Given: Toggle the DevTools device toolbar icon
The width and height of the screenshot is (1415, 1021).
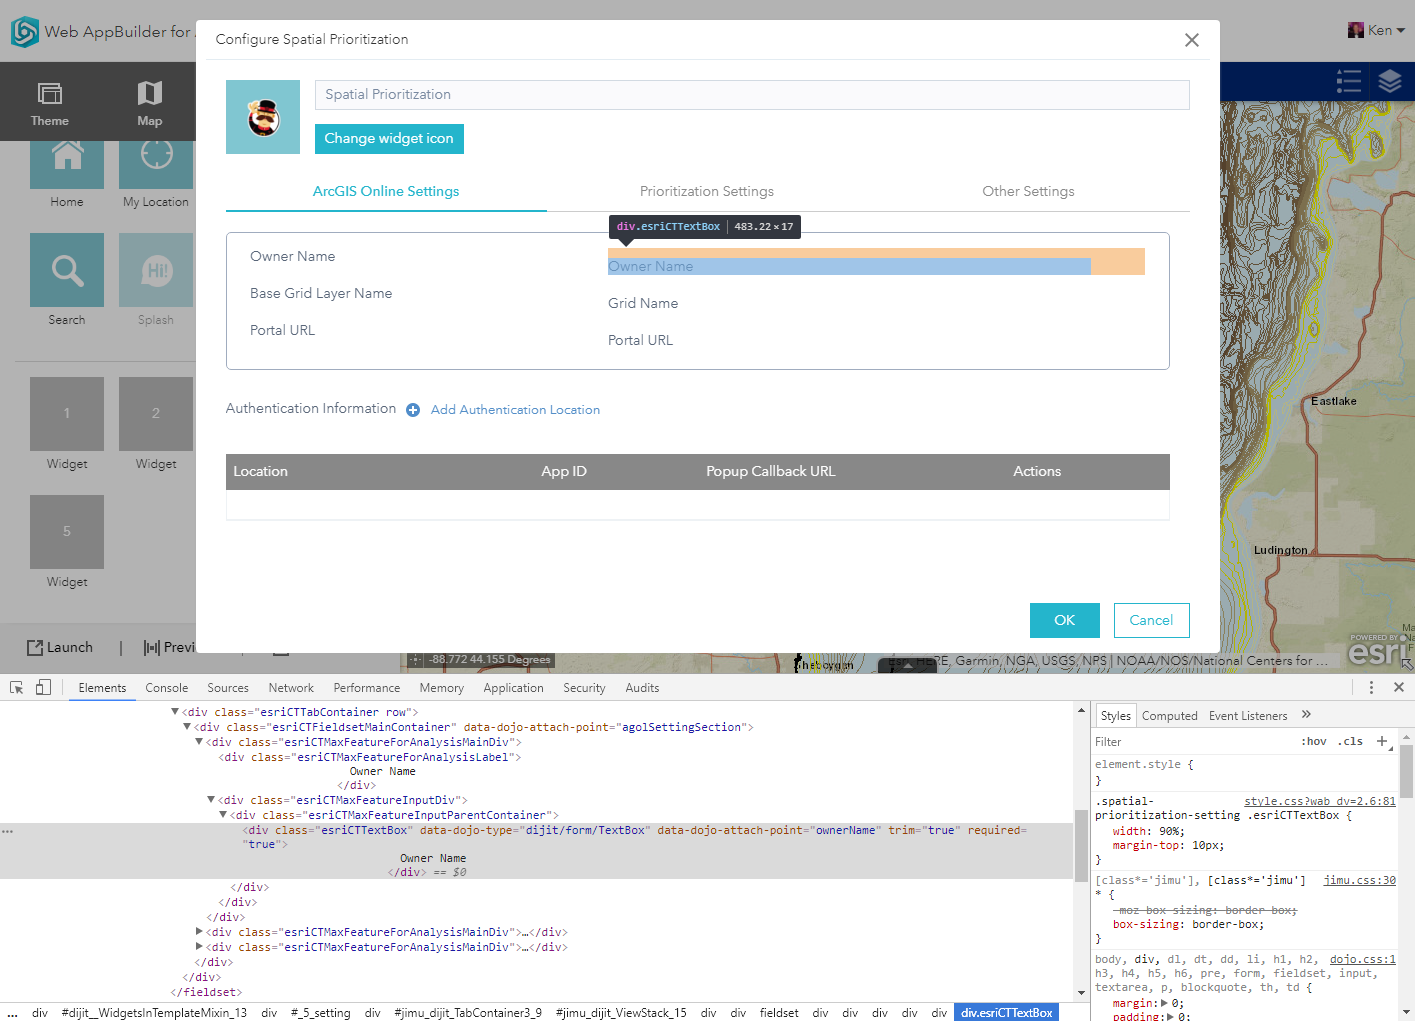Looking at the screenshot, I should (x=43, y=688).
